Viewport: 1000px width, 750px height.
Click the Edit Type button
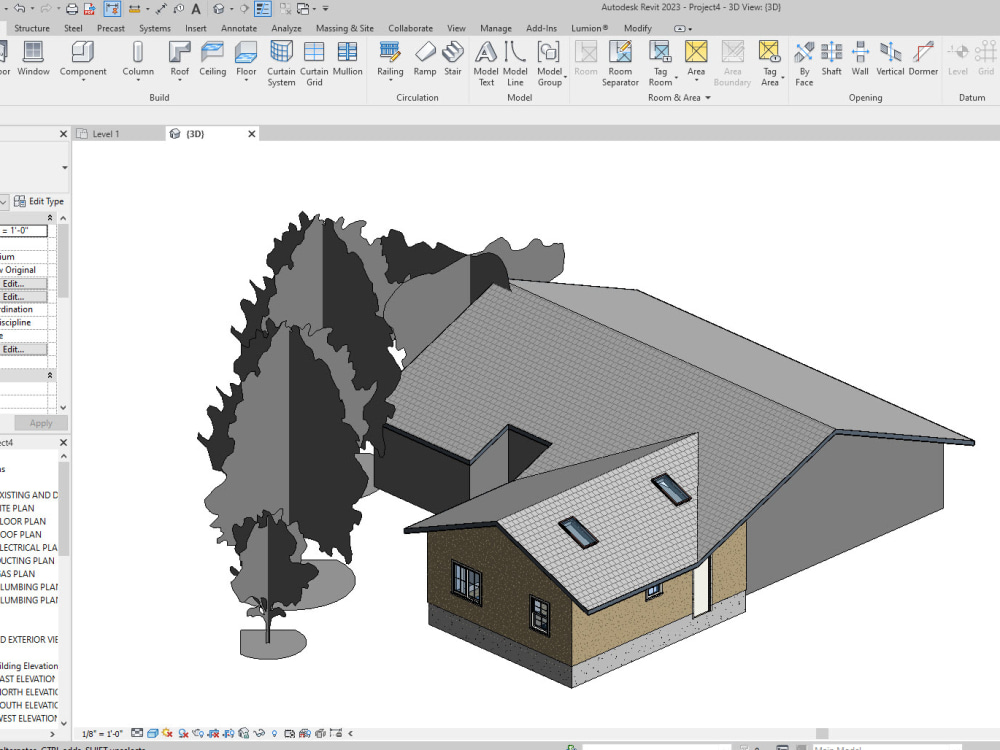44,201
